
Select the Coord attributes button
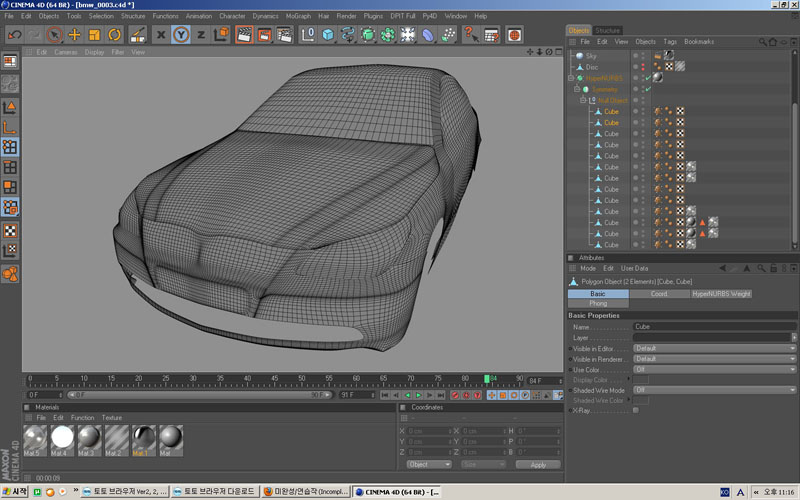tap(659, 294)
